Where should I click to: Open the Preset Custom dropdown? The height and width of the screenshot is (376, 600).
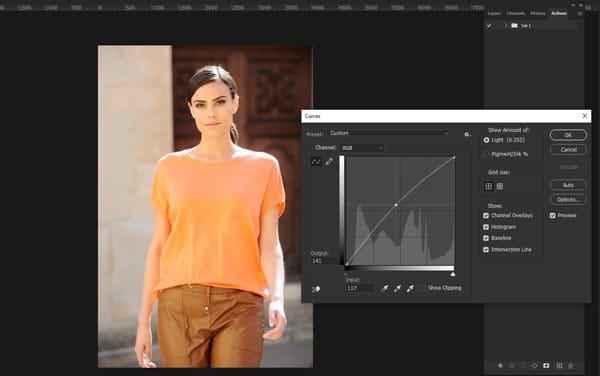click(389, 133)
